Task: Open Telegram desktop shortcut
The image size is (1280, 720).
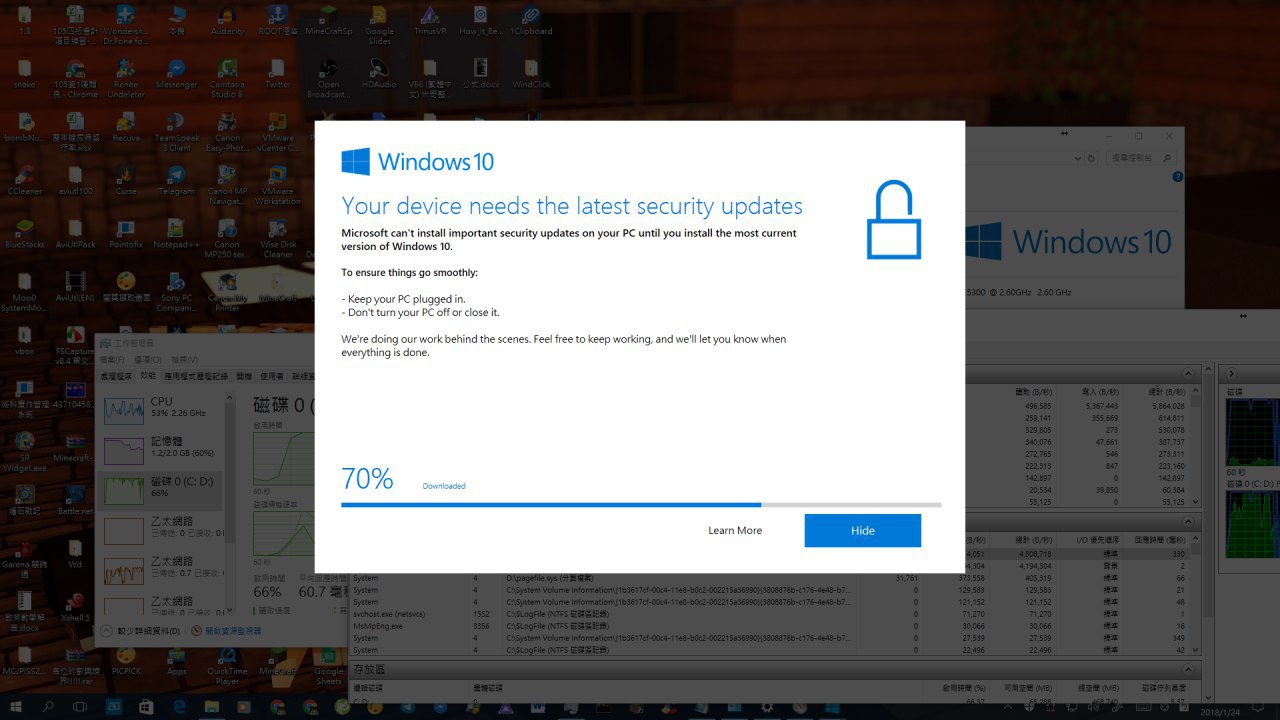Action: click(x=176, y=176)
